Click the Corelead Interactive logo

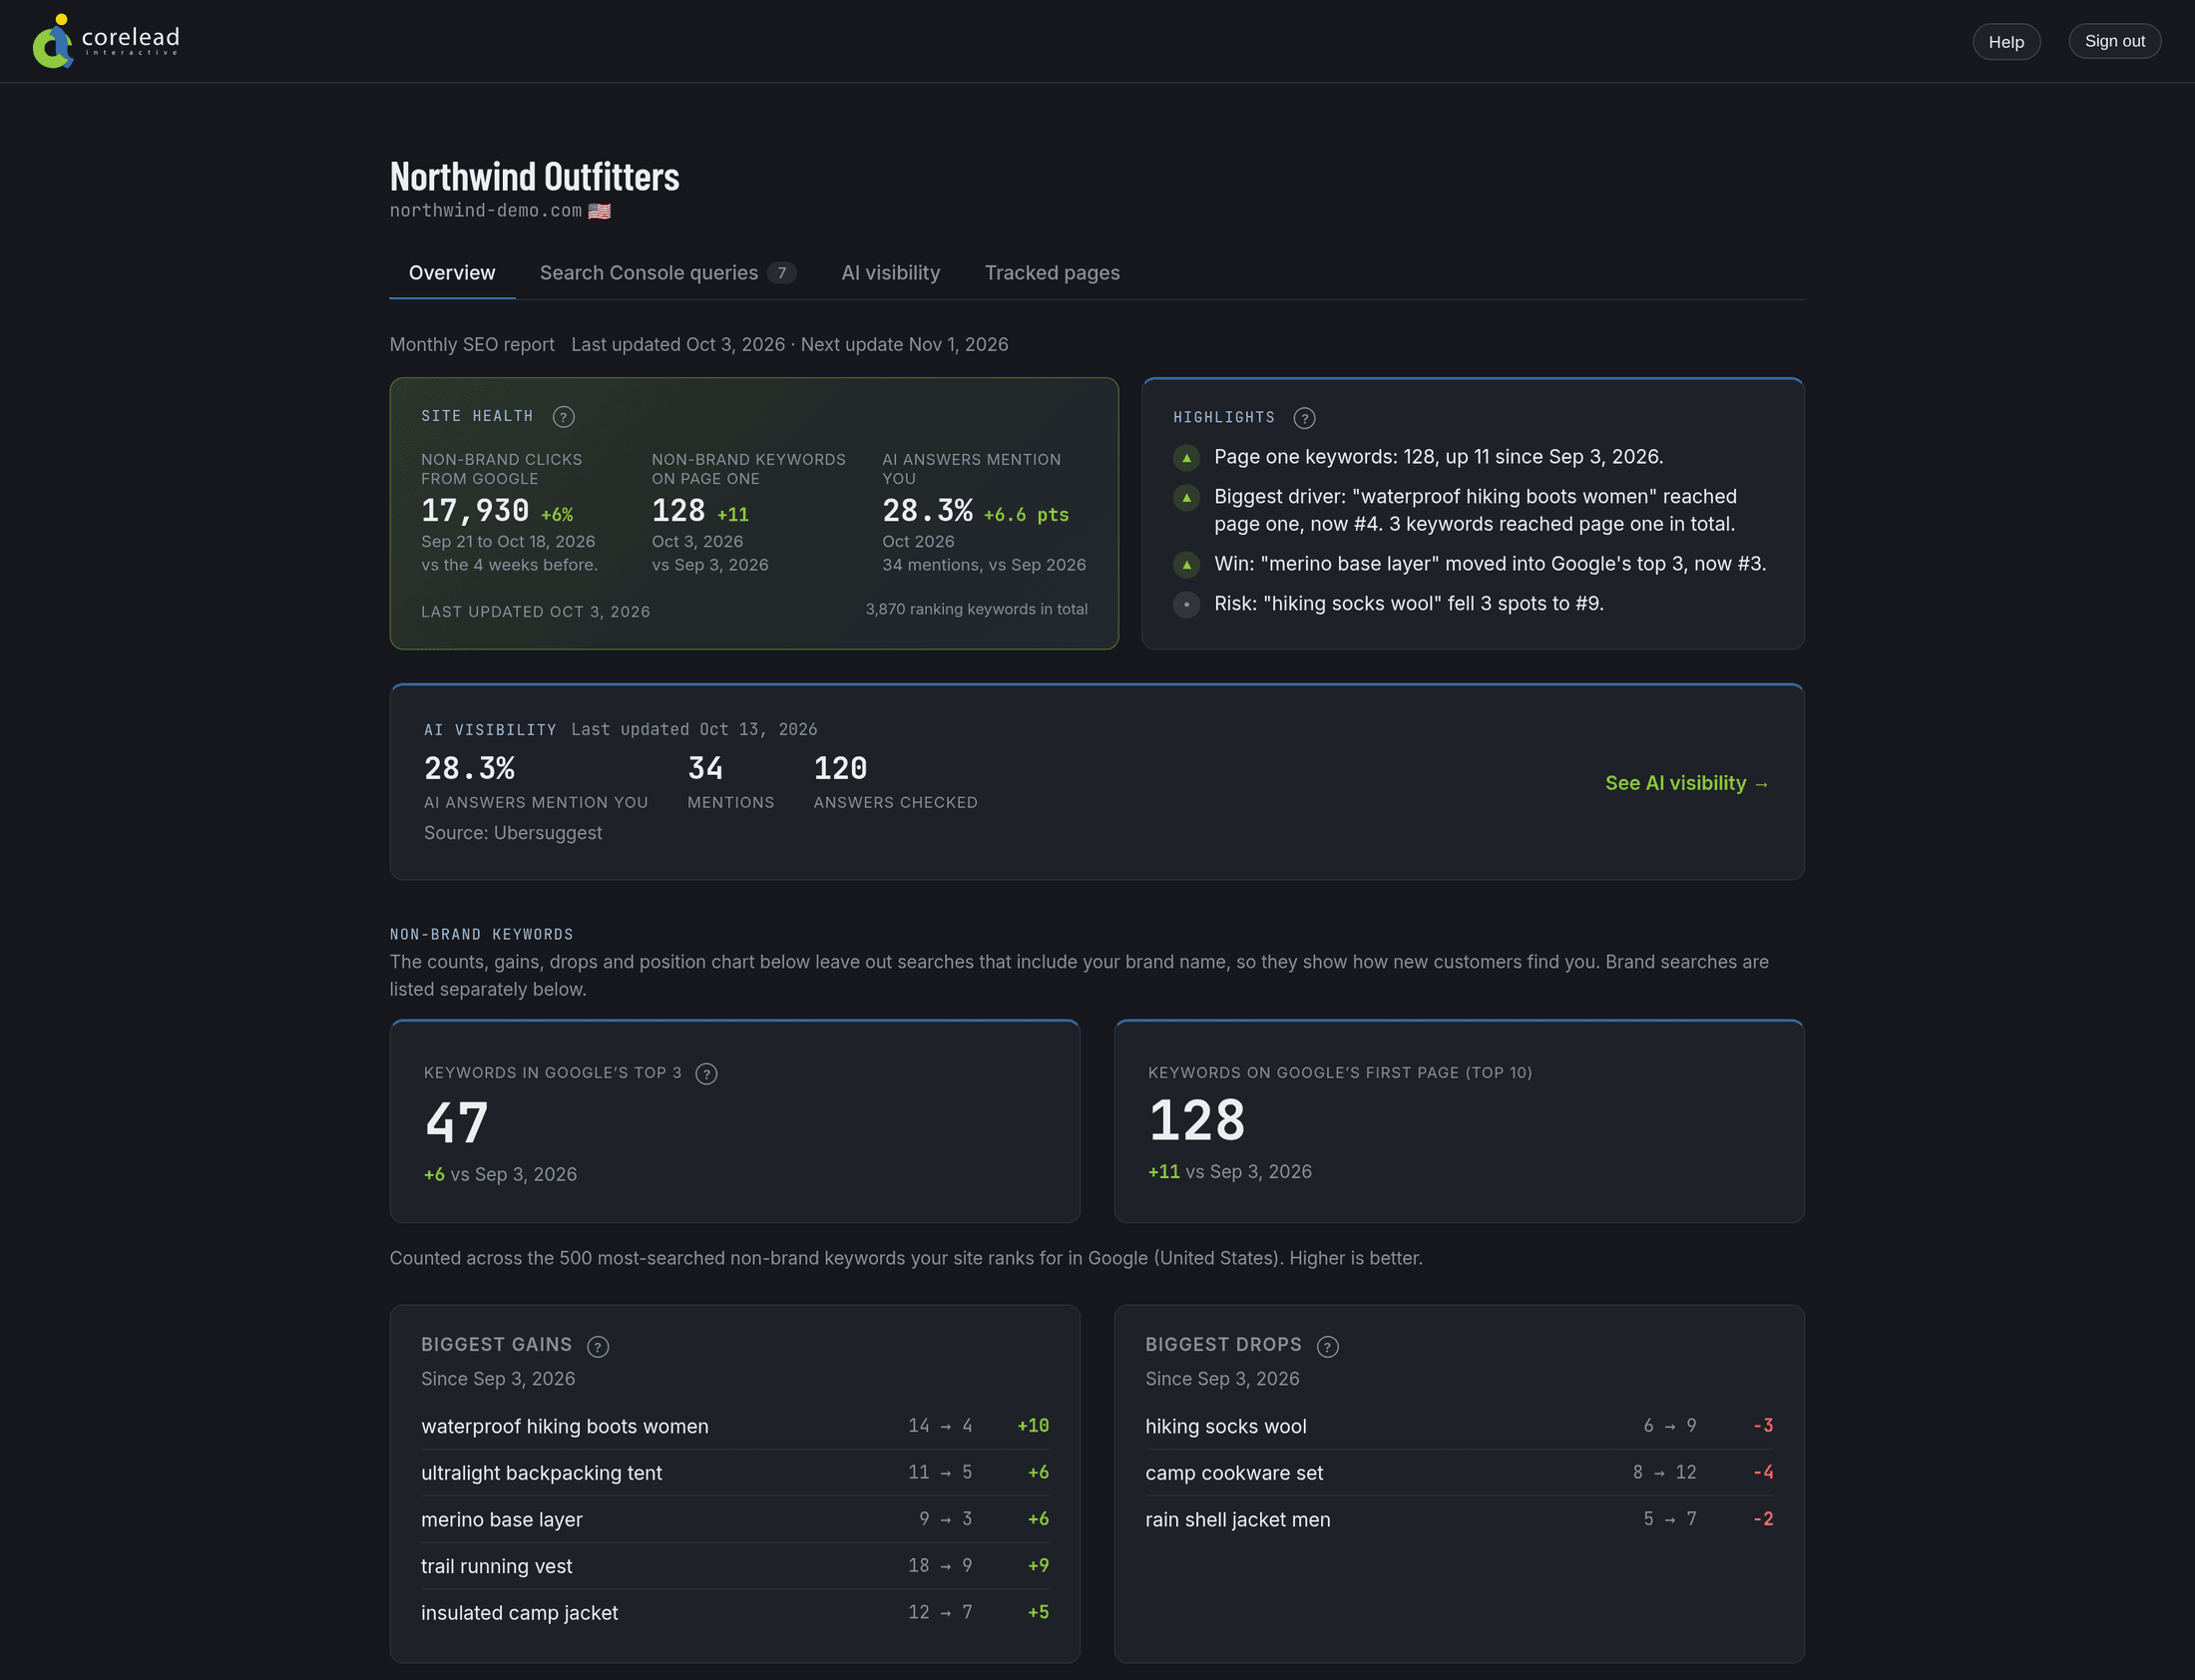[105, 41]
